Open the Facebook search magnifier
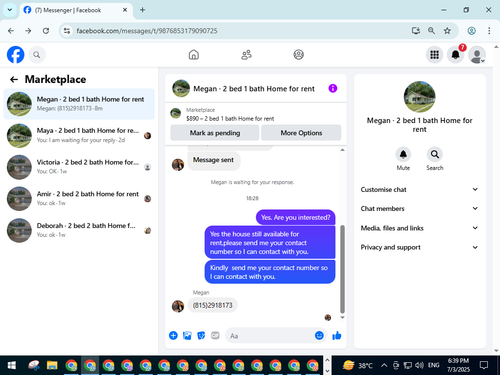500x375 pixels. [37, 55]
